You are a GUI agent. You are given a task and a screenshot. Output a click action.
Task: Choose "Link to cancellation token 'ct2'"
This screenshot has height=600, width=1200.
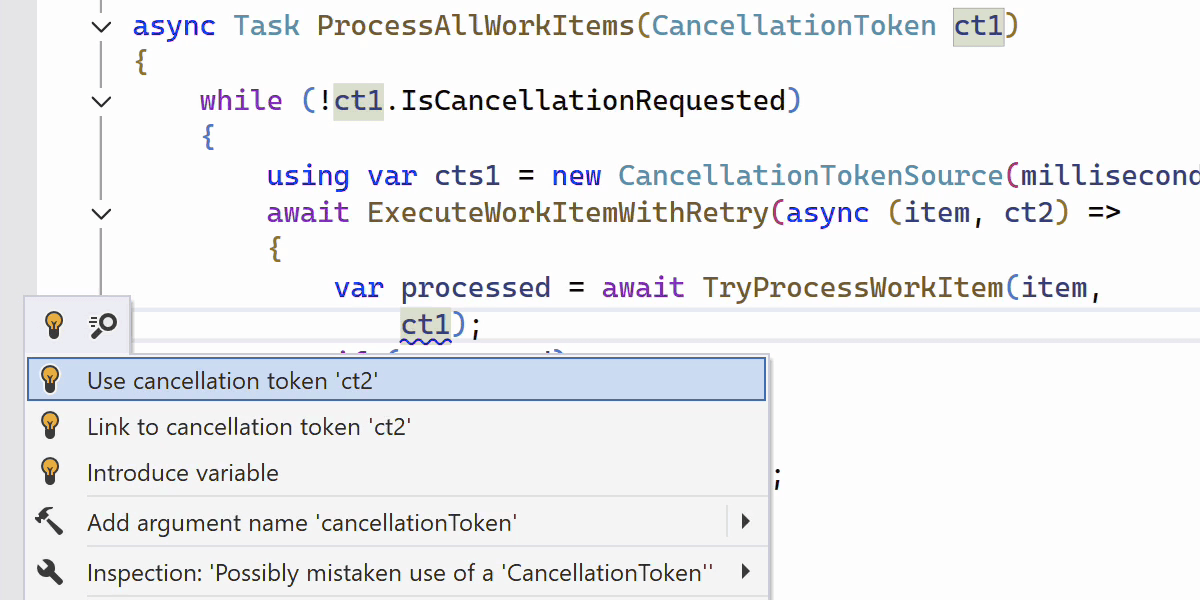[x=249, y=427]
